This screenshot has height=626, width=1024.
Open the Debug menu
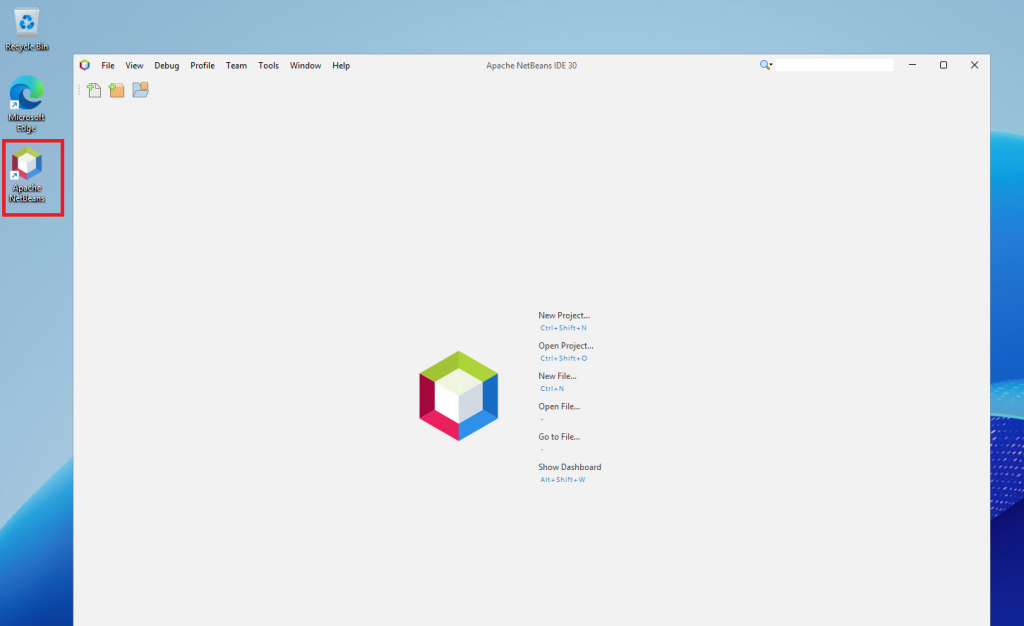pyautogui.click(x=167, y=65)
